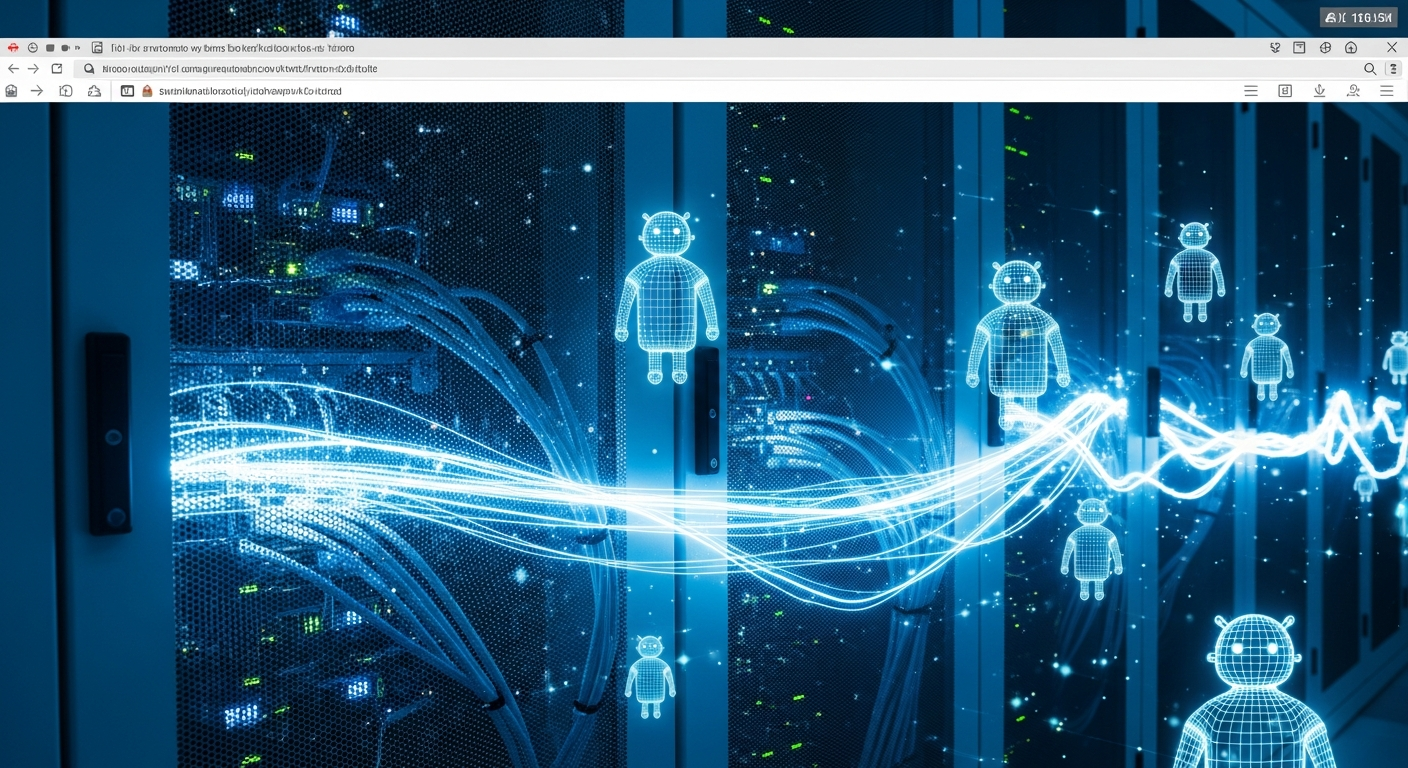The height and width of the screenshot is (768, 1408).
Task: Click the magnifier icon left of the address
Action: [89, 69]
